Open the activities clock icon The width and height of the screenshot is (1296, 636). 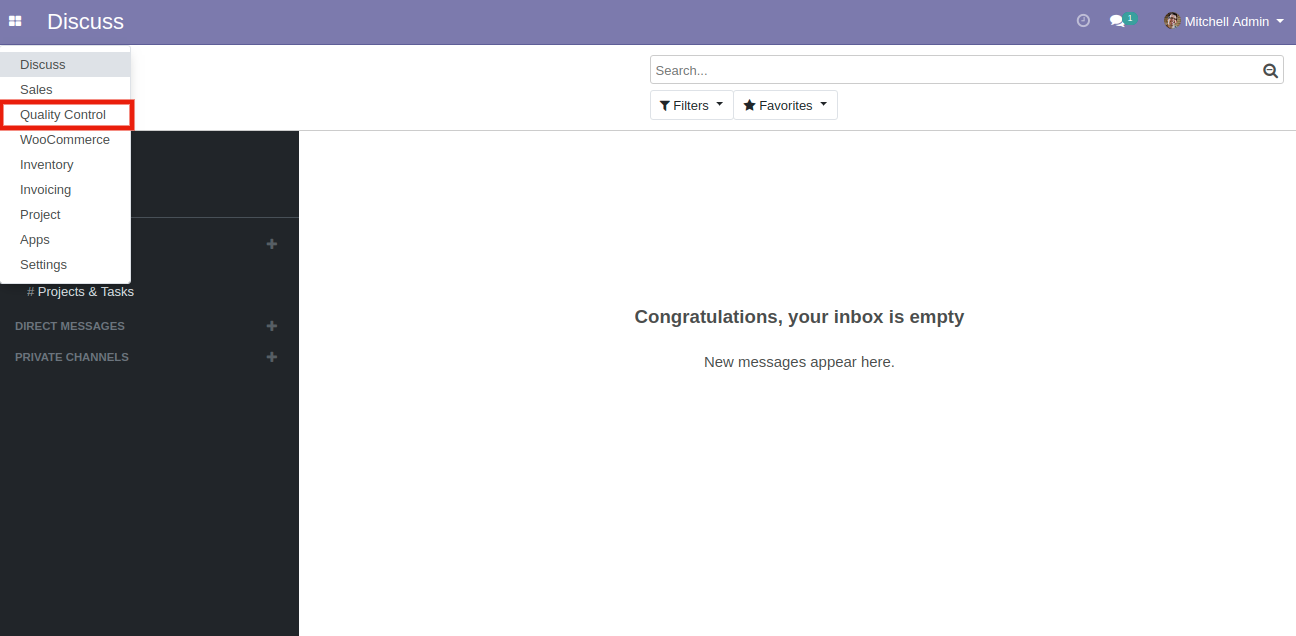pyautogui.click(x=1083, y=21)
